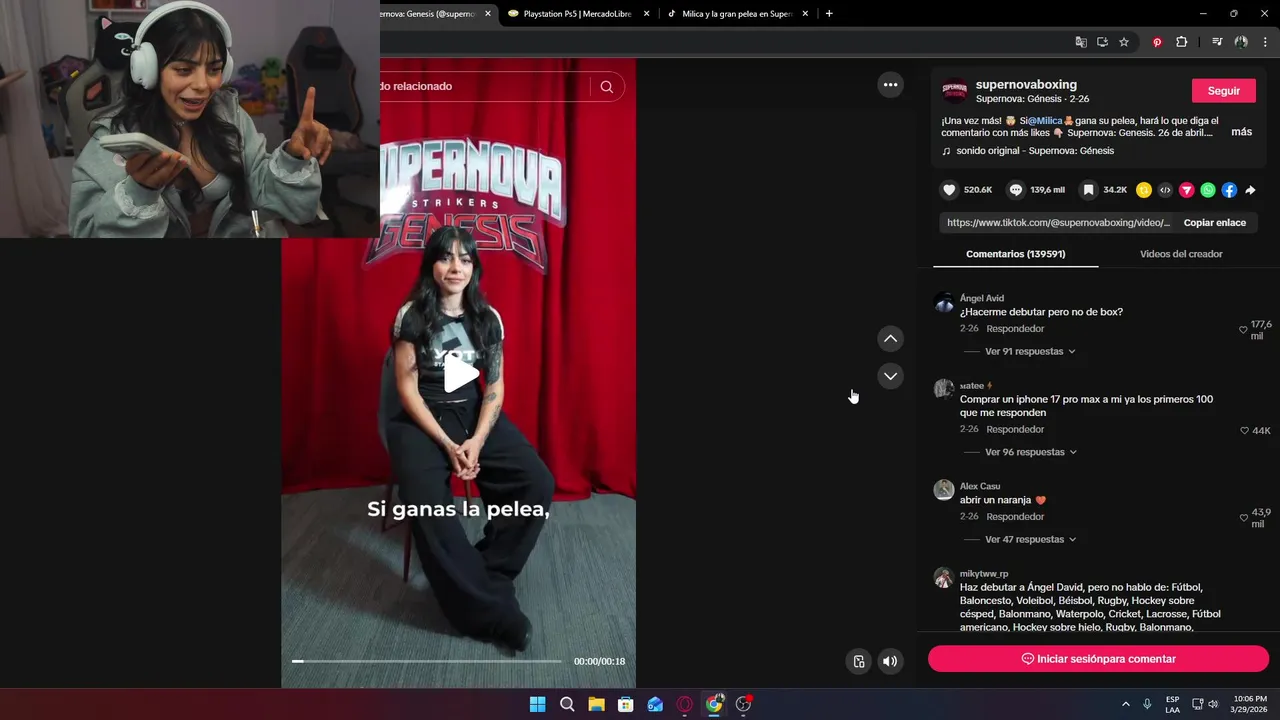Expand 'Ver 91 respuestas' replies
The image size is (1280, 720).
coord(1029,351)
